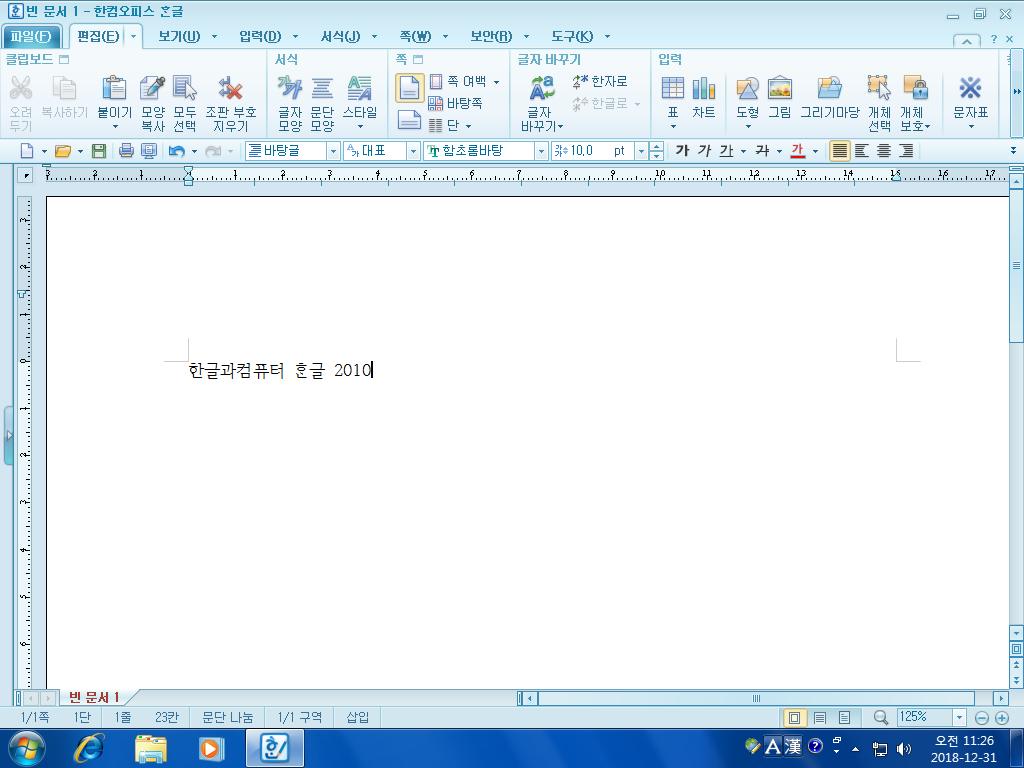The image size is (1024, 768).
Task: Click the zoom in plus button
Action: click(x=1002, y=718)
